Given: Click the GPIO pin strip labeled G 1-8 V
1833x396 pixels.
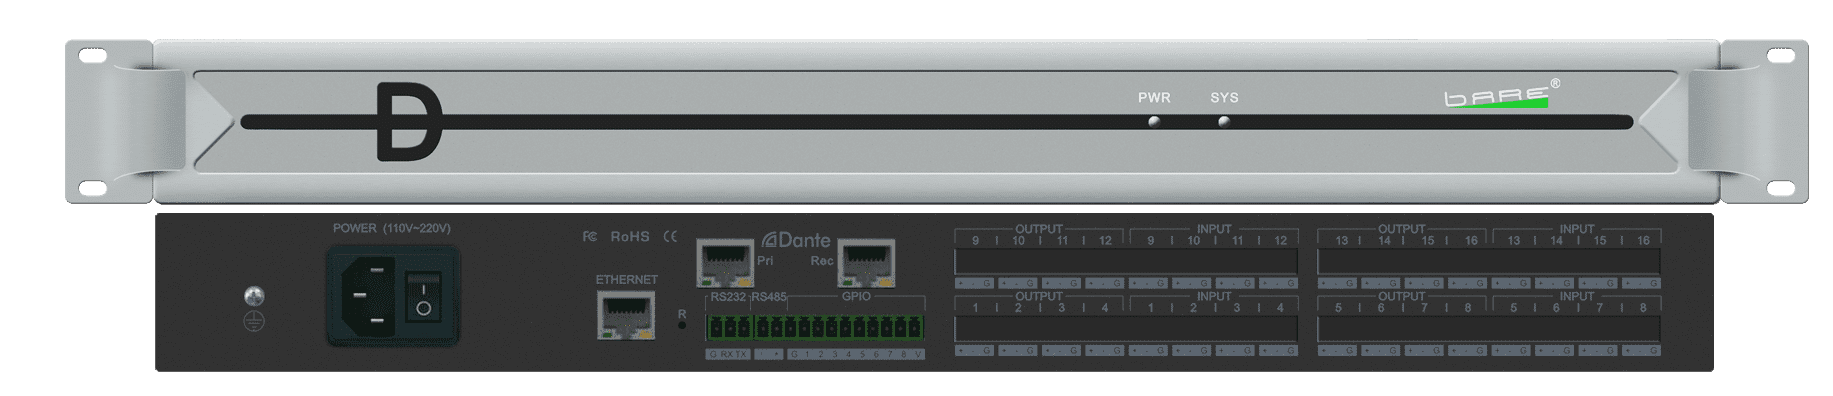Looking at the screenshot, I should point(855,354).
